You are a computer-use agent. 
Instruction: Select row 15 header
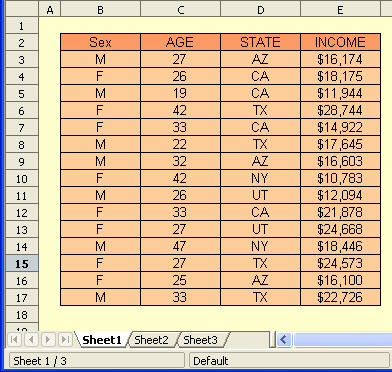tap(22, 264)
